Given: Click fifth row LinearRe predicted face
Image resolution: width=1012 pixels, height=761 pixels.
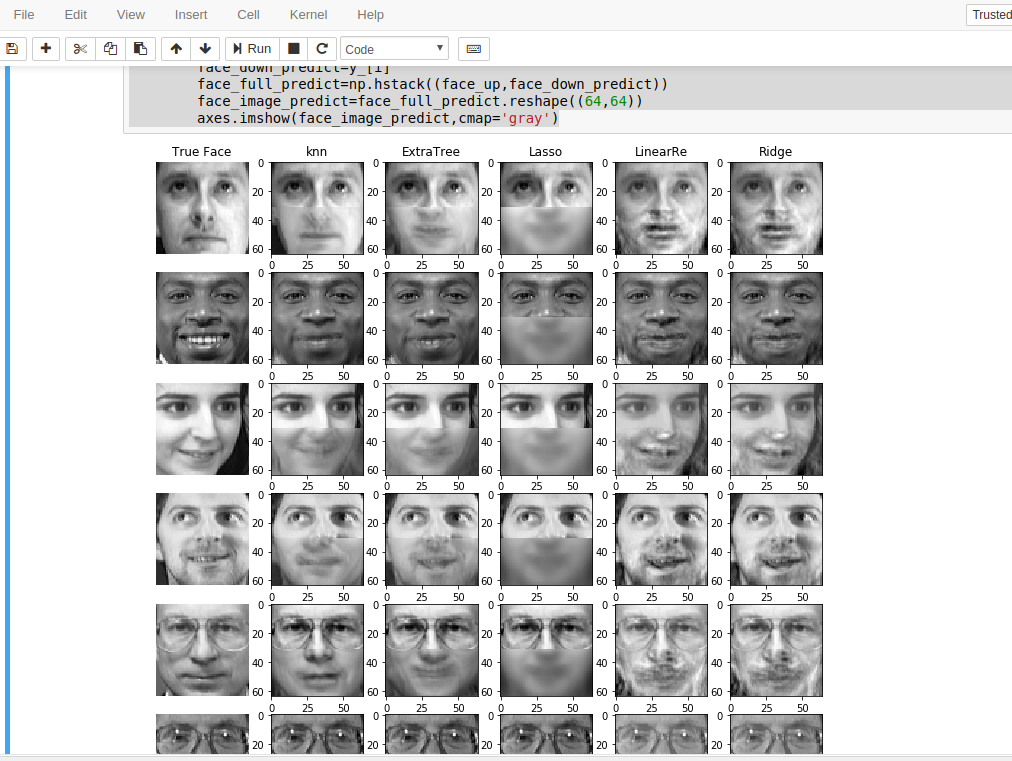Looking at the screenshot, I should pos(661,650).
